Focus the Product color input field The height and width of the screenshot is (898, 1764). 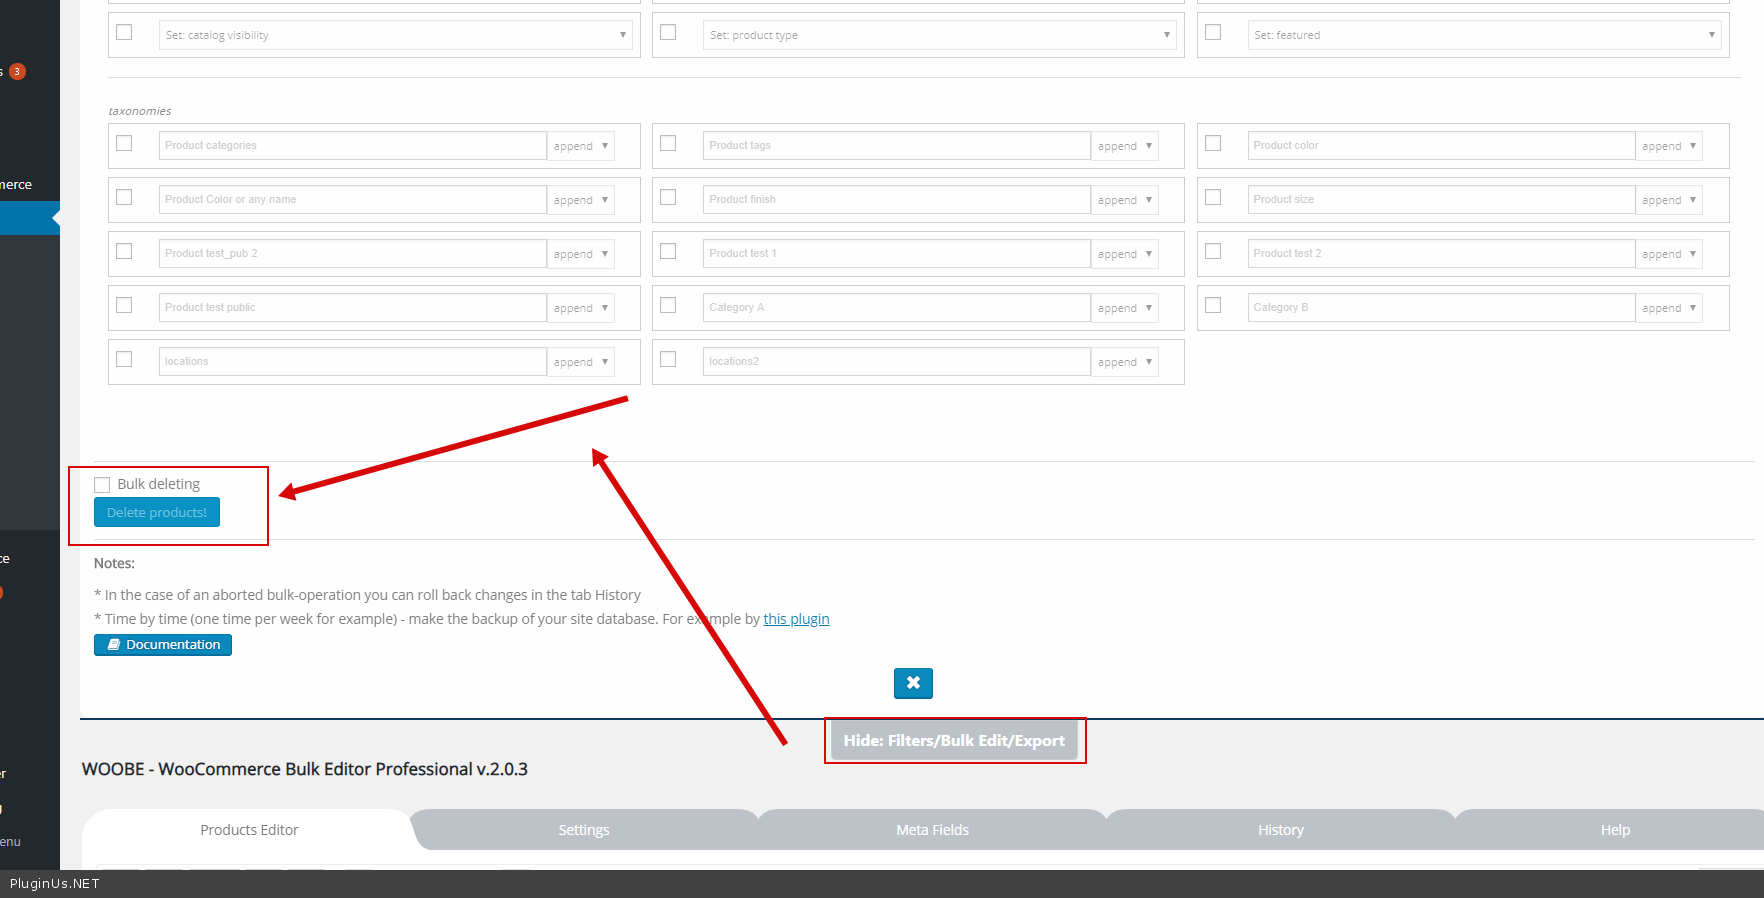tap(1442, 146)
